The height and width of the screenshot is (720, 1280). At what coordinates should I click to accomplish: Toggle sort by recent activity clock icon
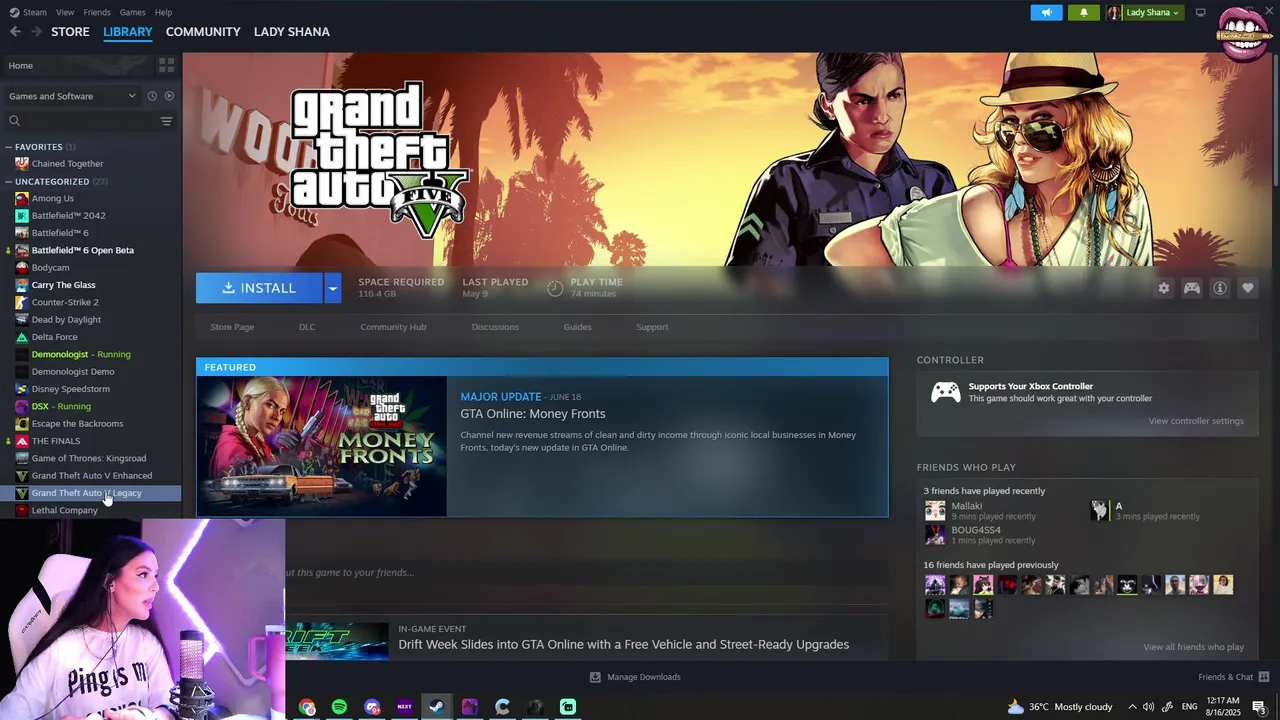tap(152, 96)
